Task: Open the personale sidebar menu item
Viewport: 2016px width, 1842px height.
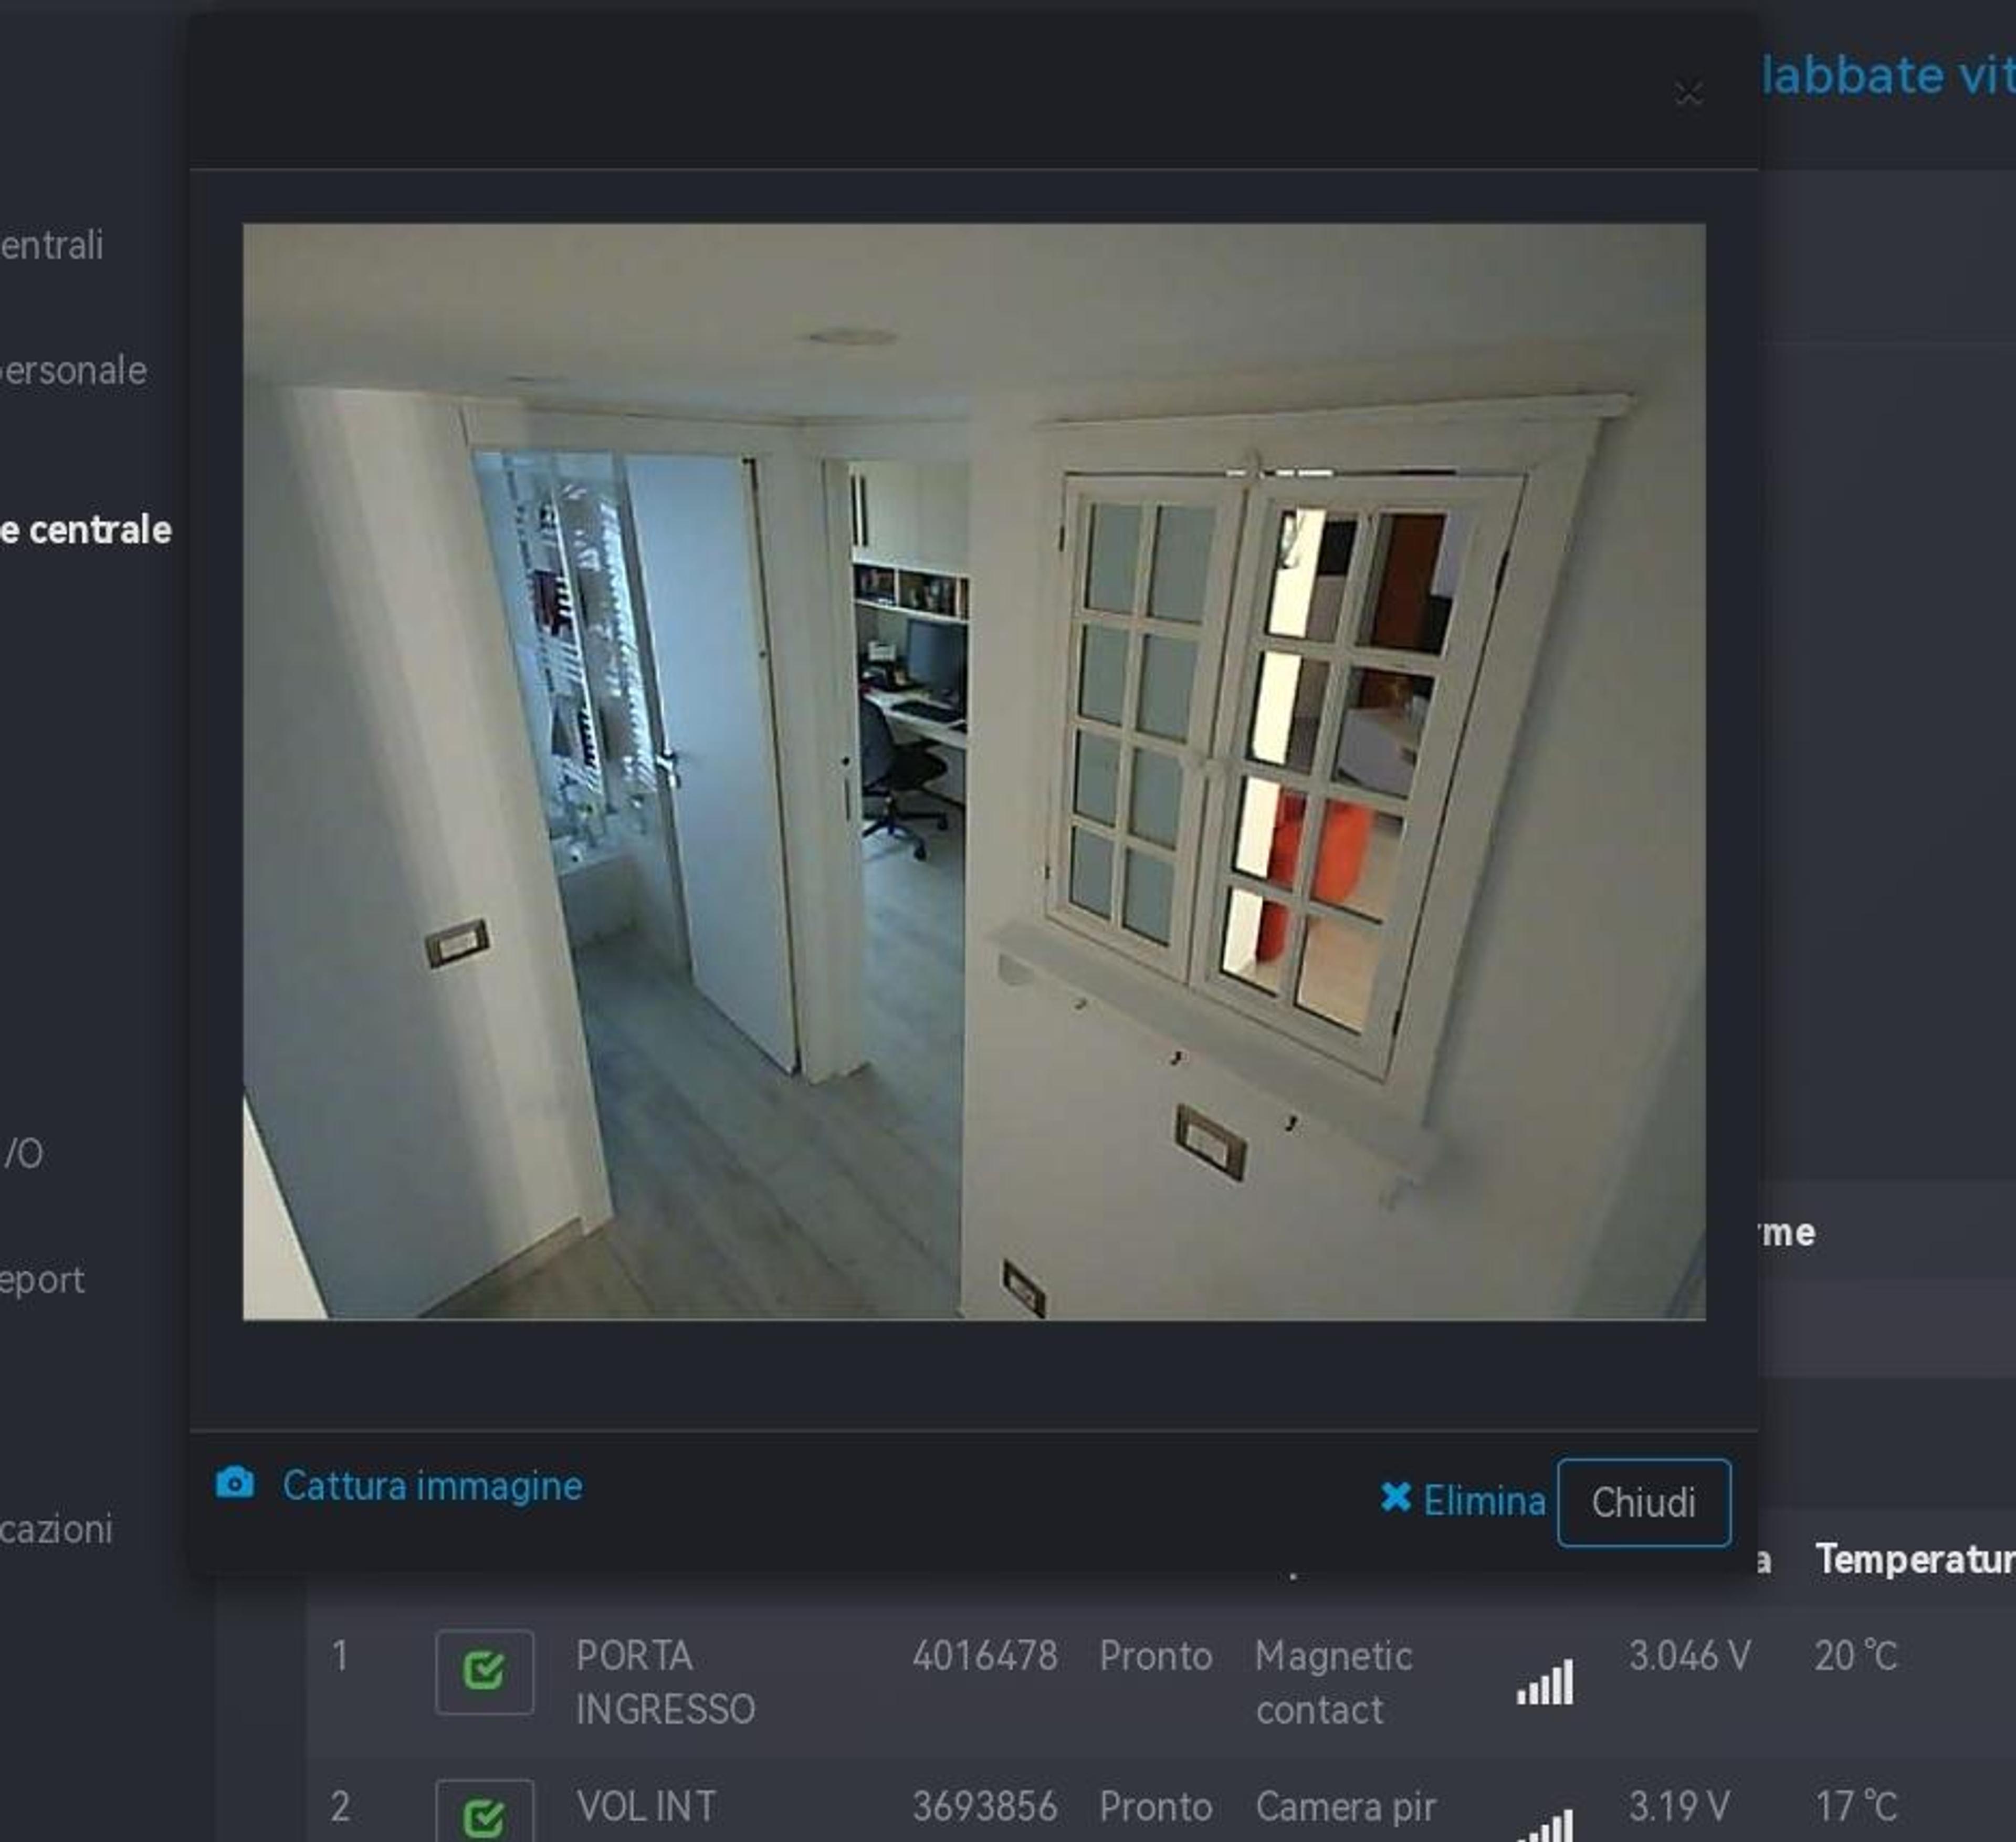Action: click(74, 371)
